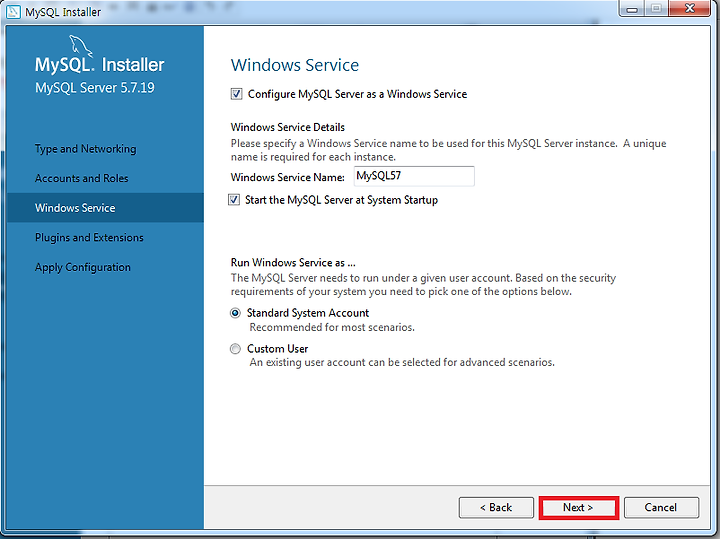Open Plugins and Extensions step
720x539 pixels.
click(x=89, y=237)
